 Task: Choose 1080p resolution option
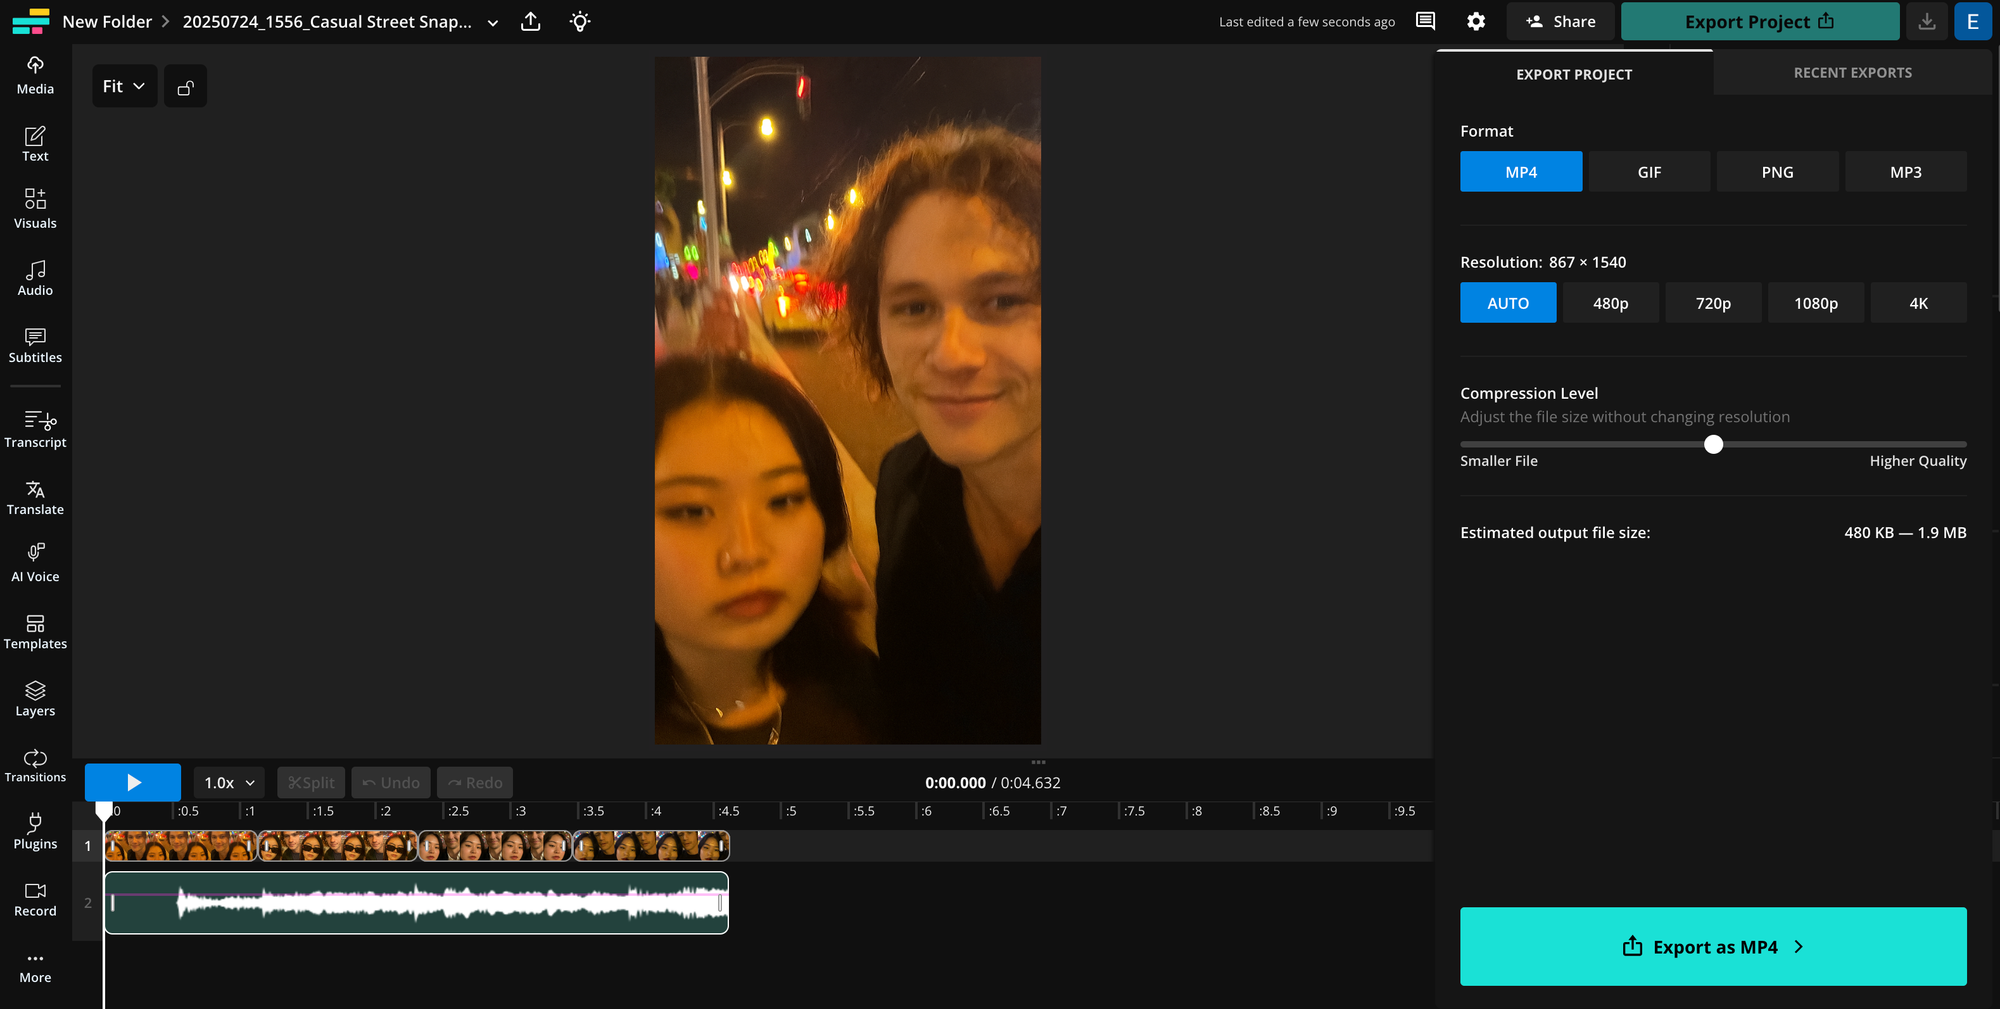pyautogui.click(x=1815, y=303)
